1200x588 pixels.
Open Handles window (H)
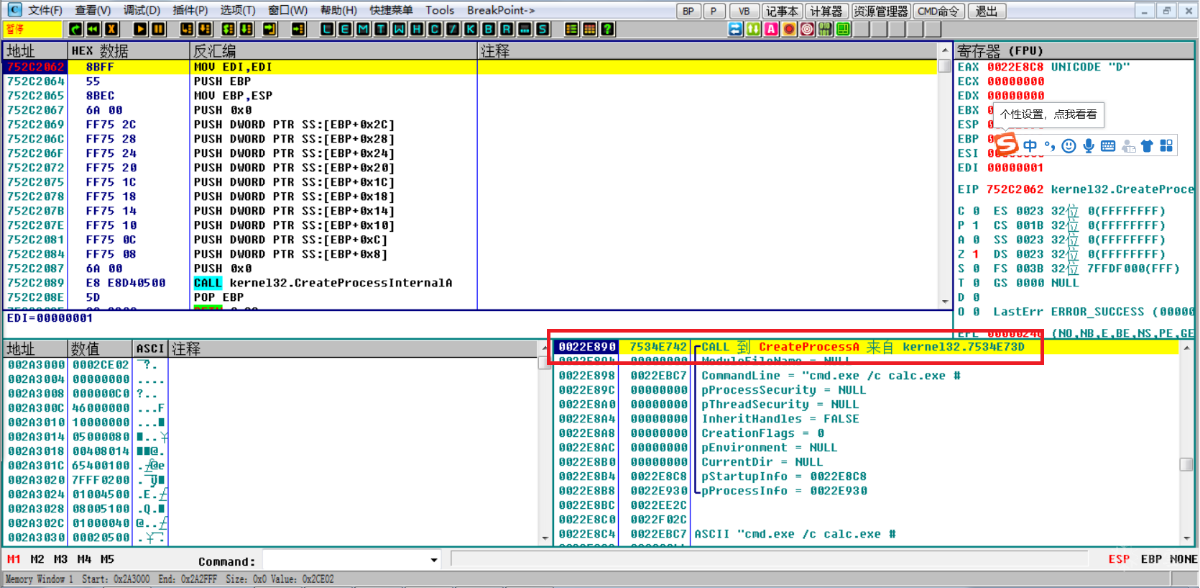click(416, 29)
